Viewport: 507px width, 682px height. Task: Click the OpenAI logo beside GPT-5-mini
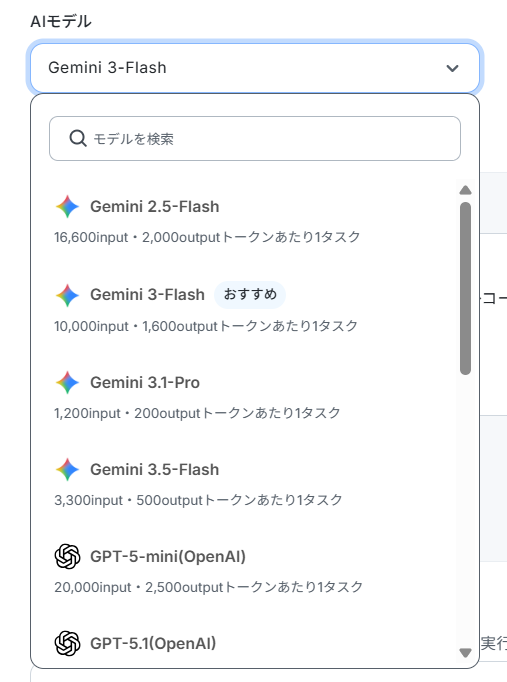click(x=67, y=556)
